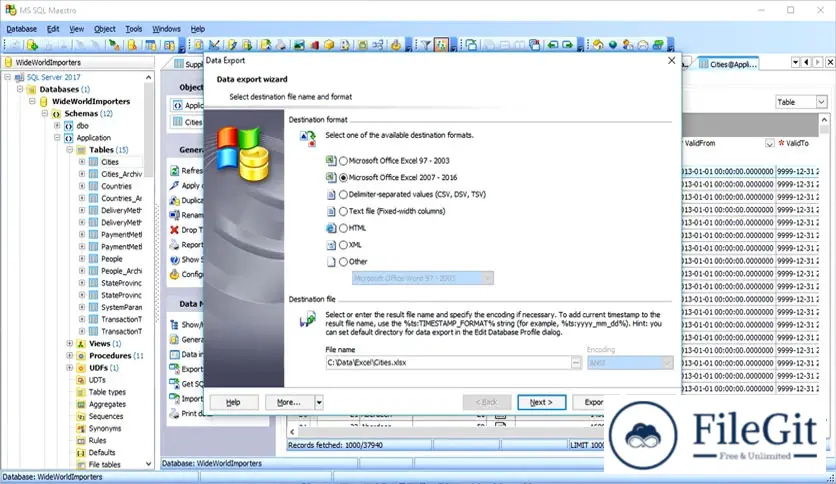Click the explorer tree vertical scrollbar thumb
This screenshot has width=836, height=484.
(149, 130)
